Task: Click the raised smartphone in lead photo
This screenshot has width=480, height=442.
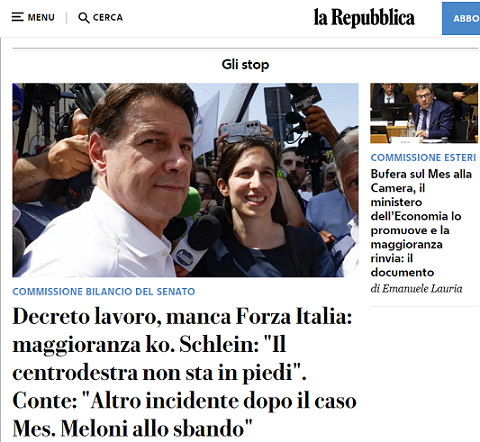Action: click(241, 128)
